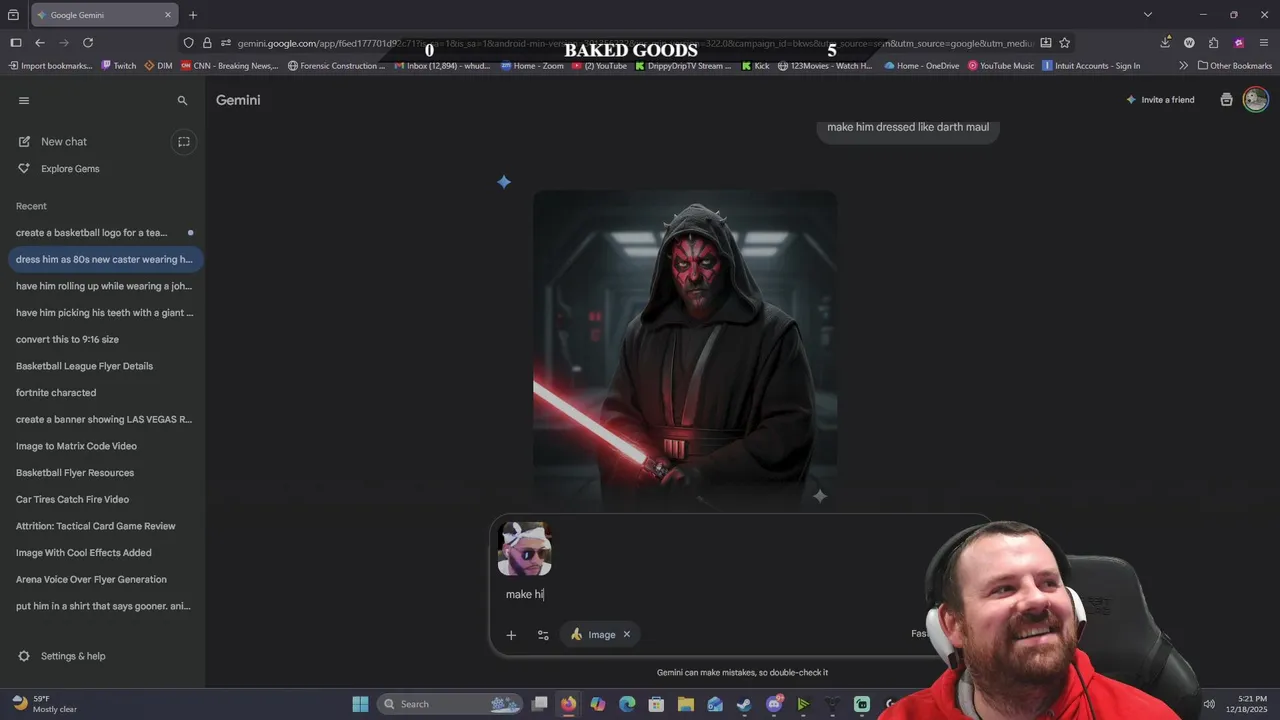Search chats with the magnifier icon

point(182,100)
